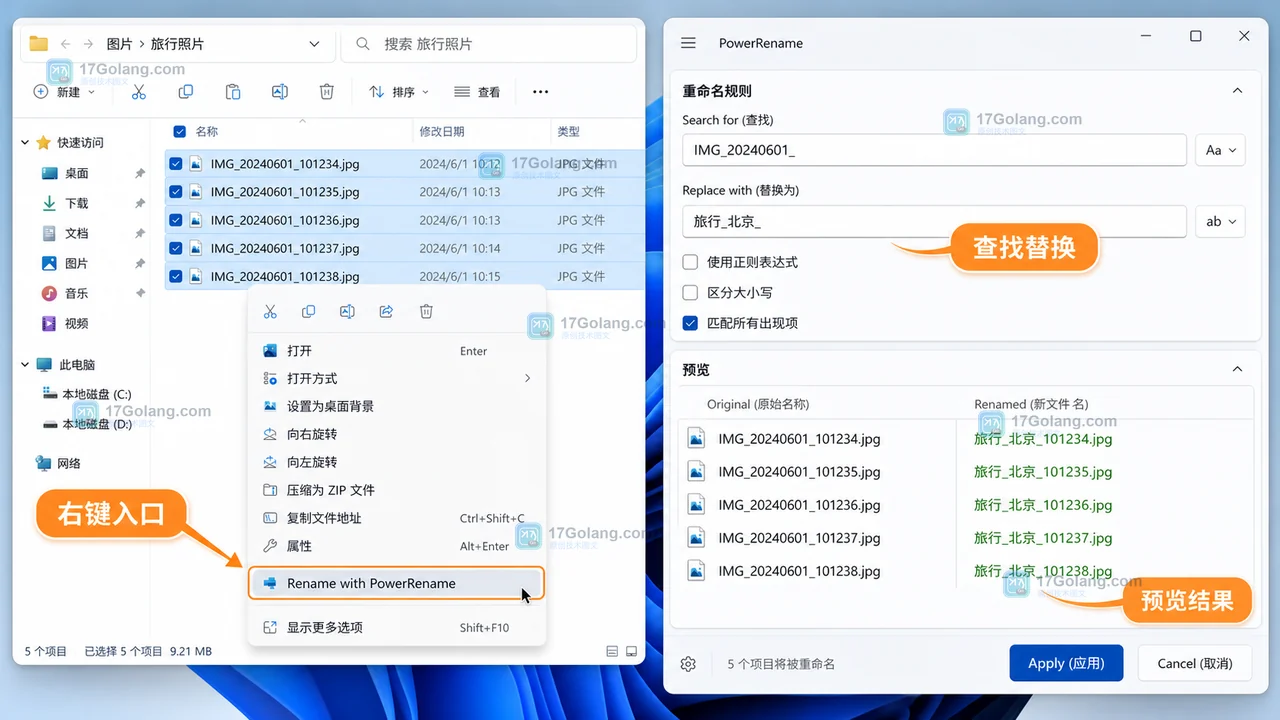Choose 复制文件地址 in context menu
This screenshot has height=720, width=1280.
click(x=396, y=518)
